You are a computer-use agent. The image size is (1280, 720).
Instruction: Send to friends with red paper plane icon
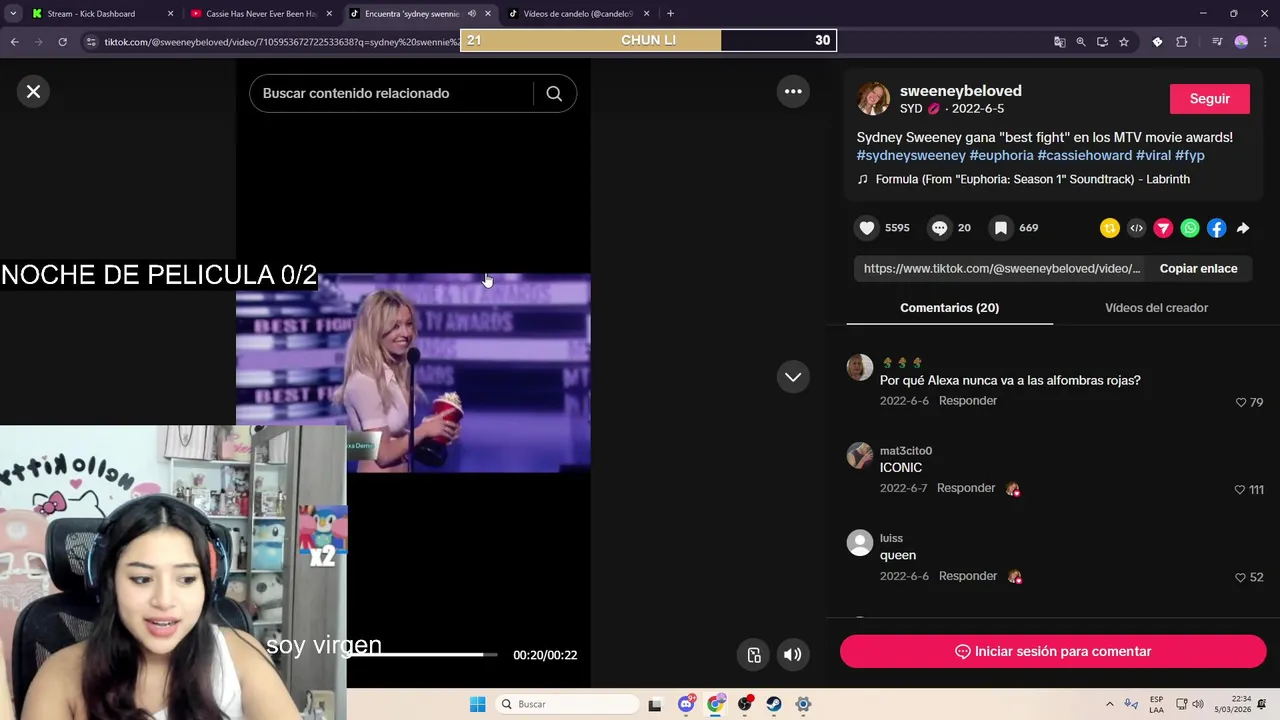pyautogui.click(x=1163, y=228)
